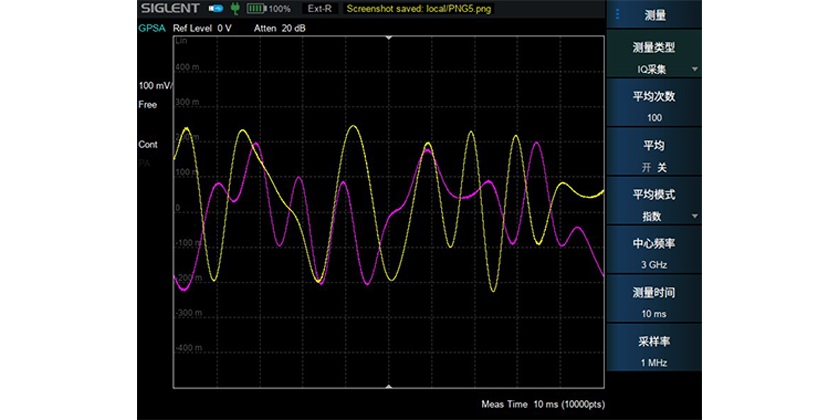Click the Cont sweep mode label
The height and width of the screenshot is (420, 840).
(x=147, y=145)
